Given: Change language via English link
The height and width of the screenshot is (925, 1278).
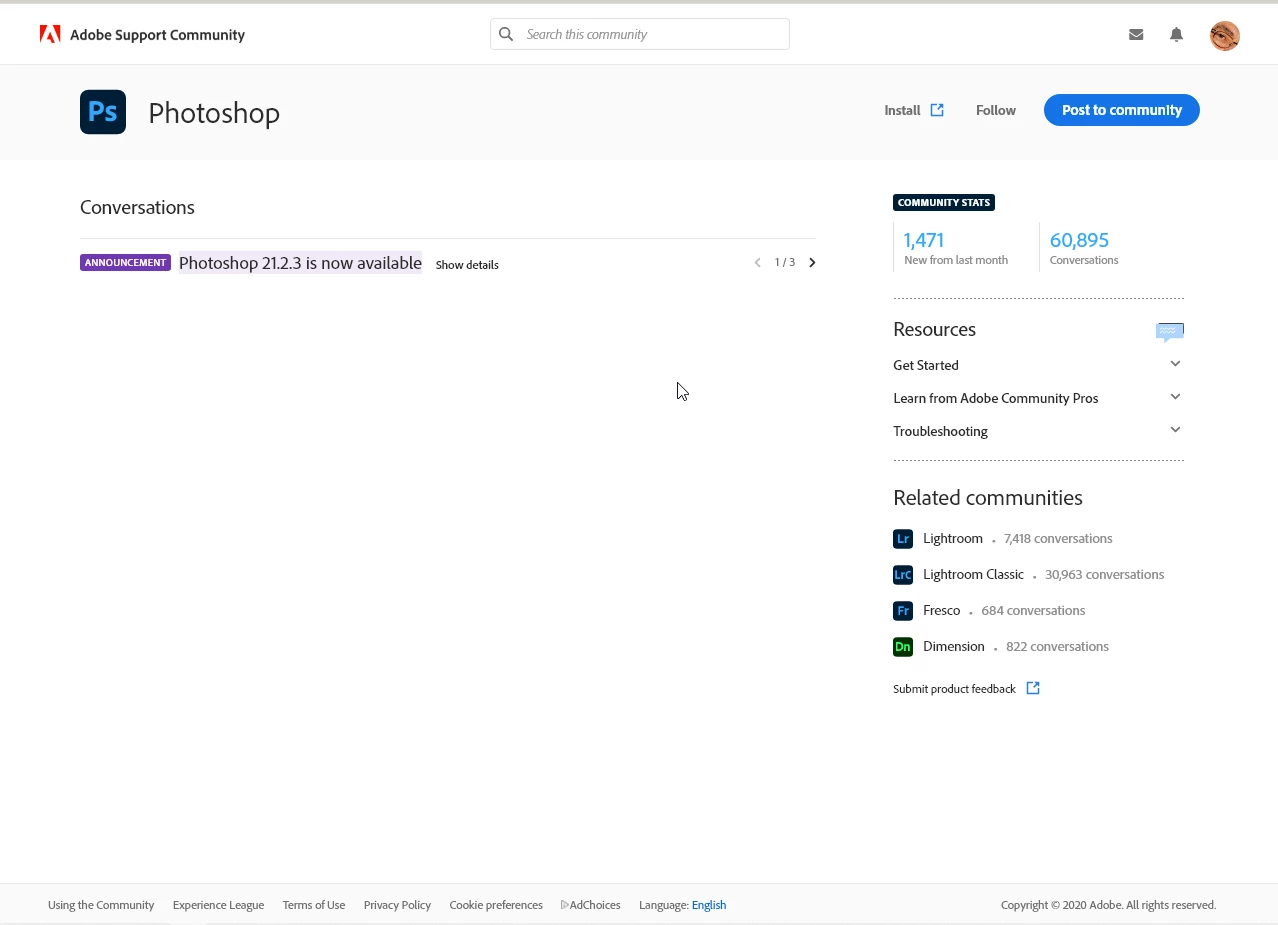Looking at the screenshot, I should coord(709,905).
